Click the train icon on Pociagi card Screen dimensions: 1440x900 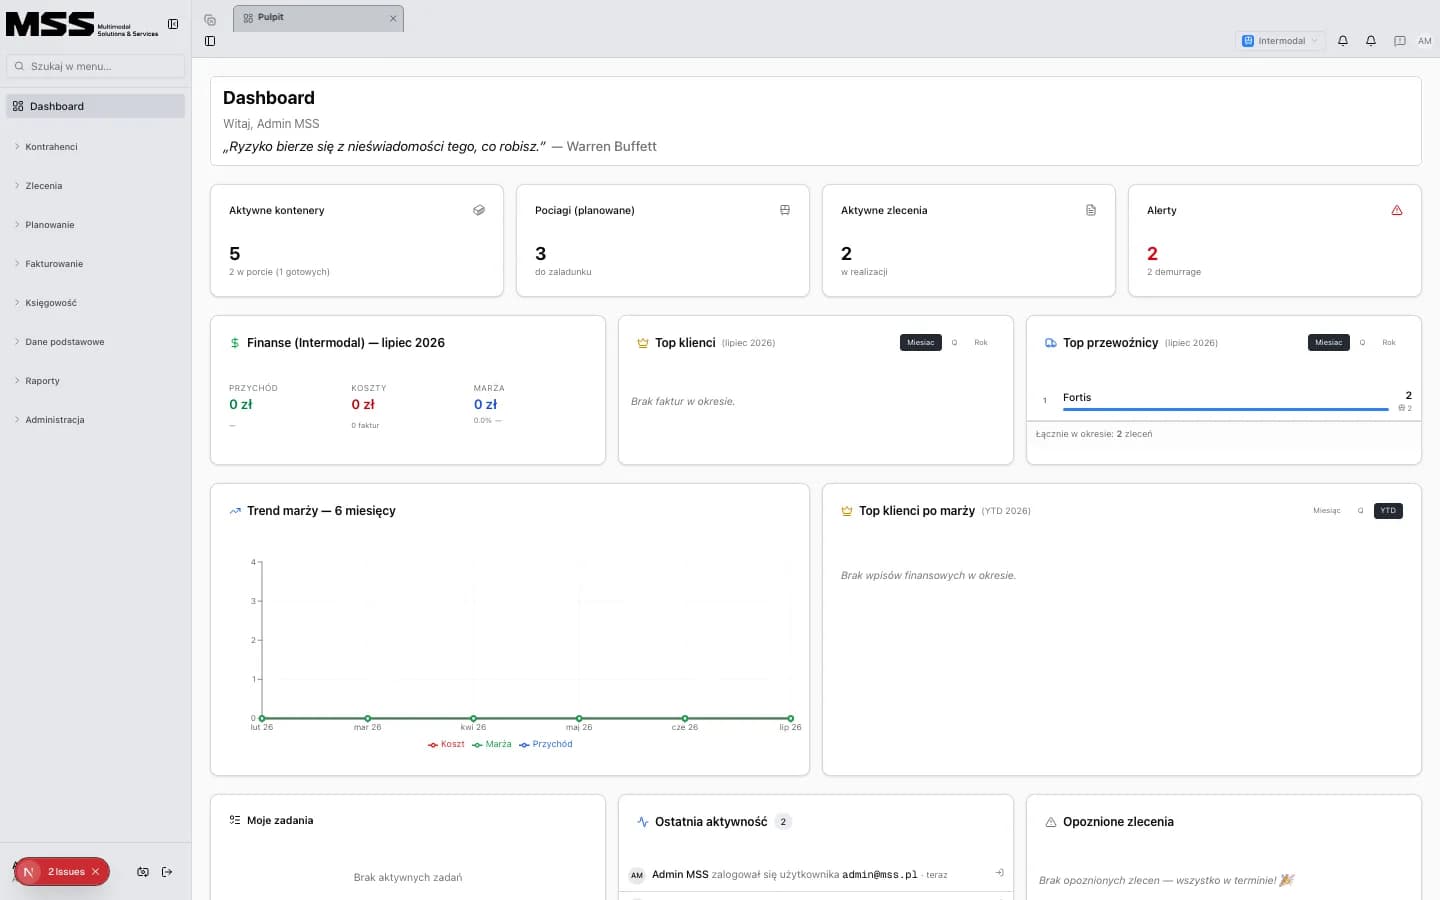(x=785, y=210)
